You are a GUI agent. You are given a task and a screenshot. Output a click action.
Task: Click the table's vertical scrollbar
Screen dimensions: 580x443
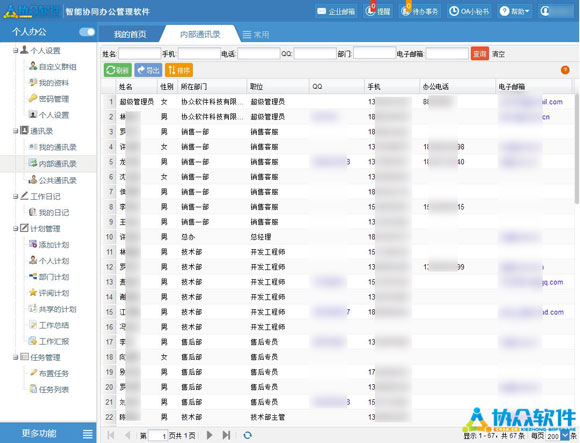pos(577,148)
